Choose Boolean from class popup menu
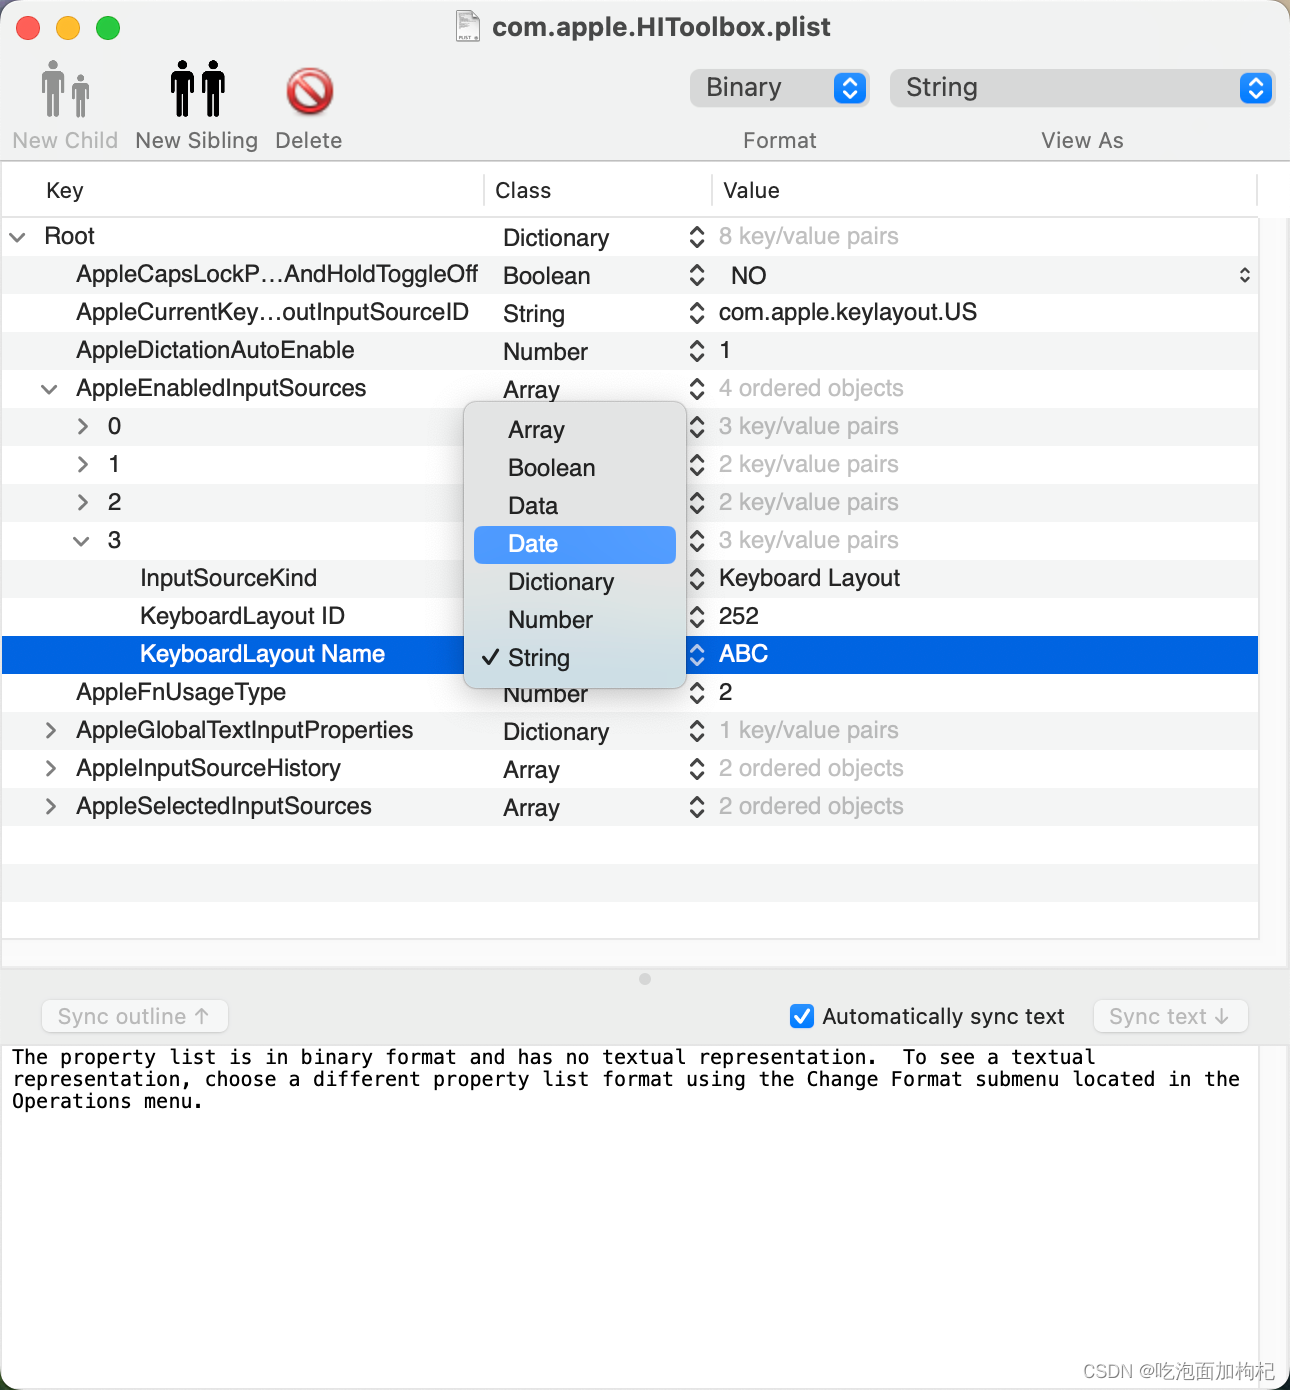Image resolution: width=1290 pixels, height=1390 pixels. [575, 468]
